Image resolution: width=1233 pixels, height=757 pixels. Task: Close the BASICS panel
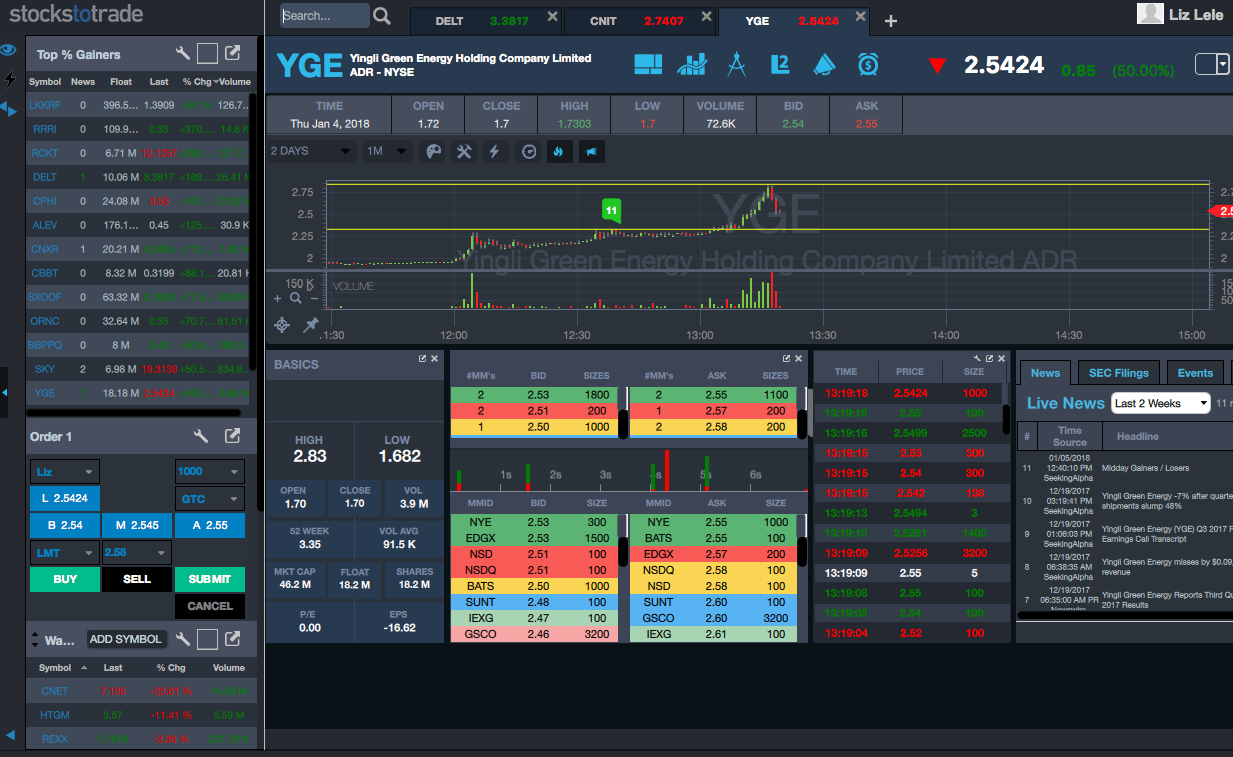(434, 358)
